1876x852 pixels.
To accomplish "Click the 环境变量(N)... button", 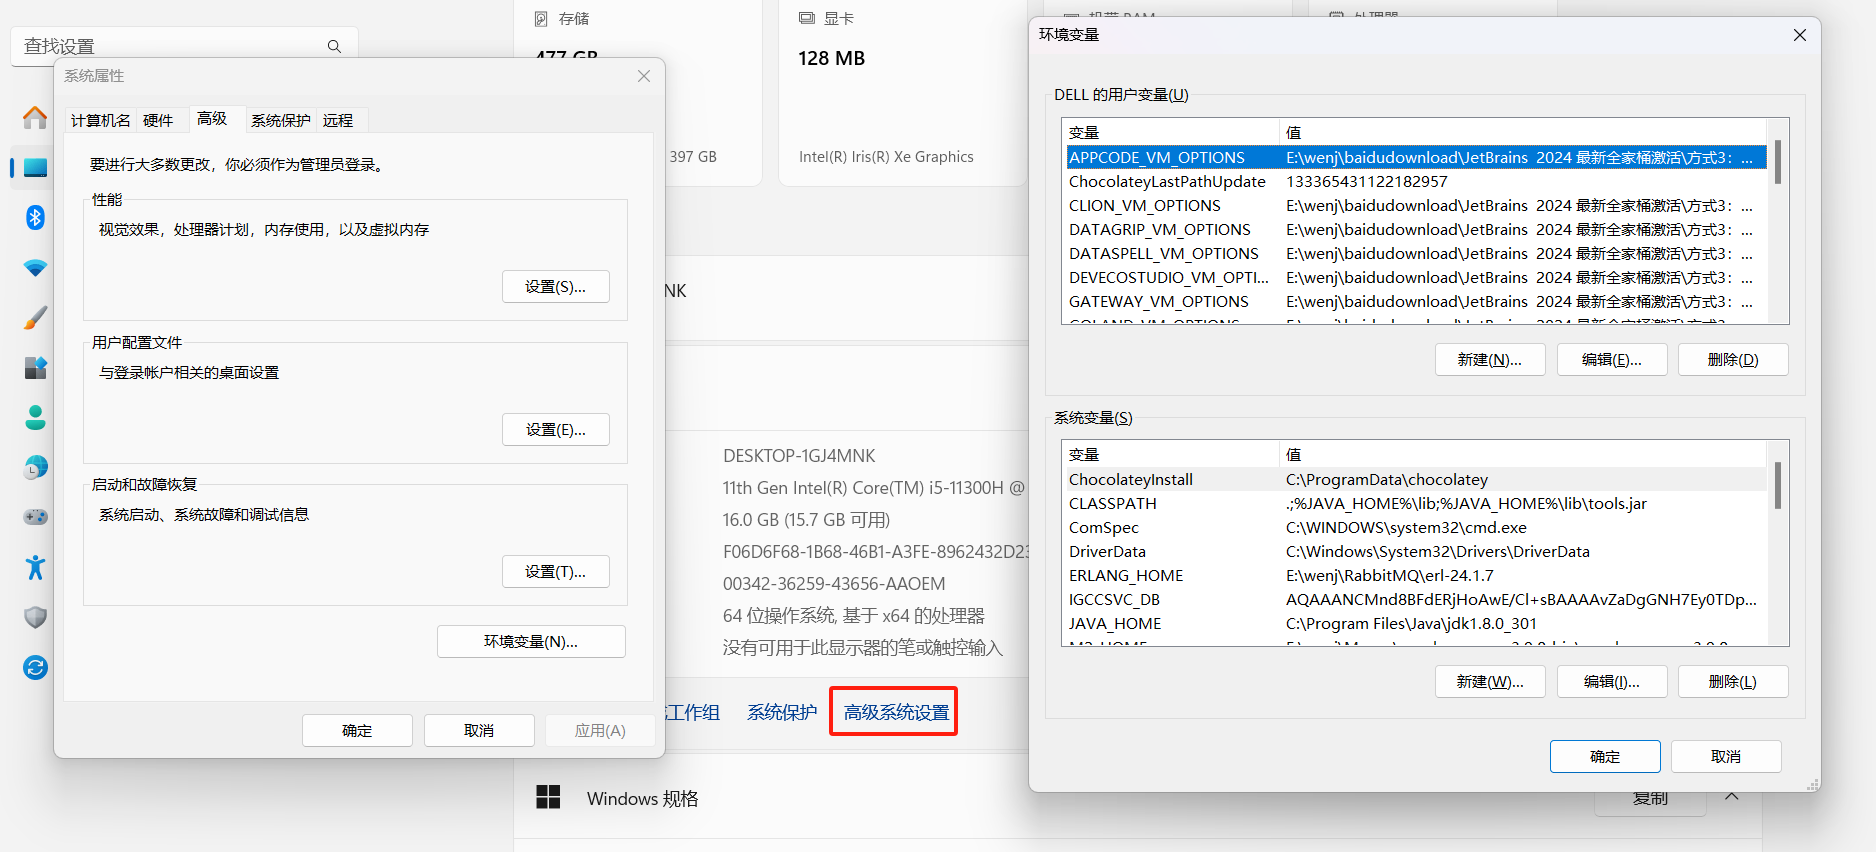I will coord(531,642).
